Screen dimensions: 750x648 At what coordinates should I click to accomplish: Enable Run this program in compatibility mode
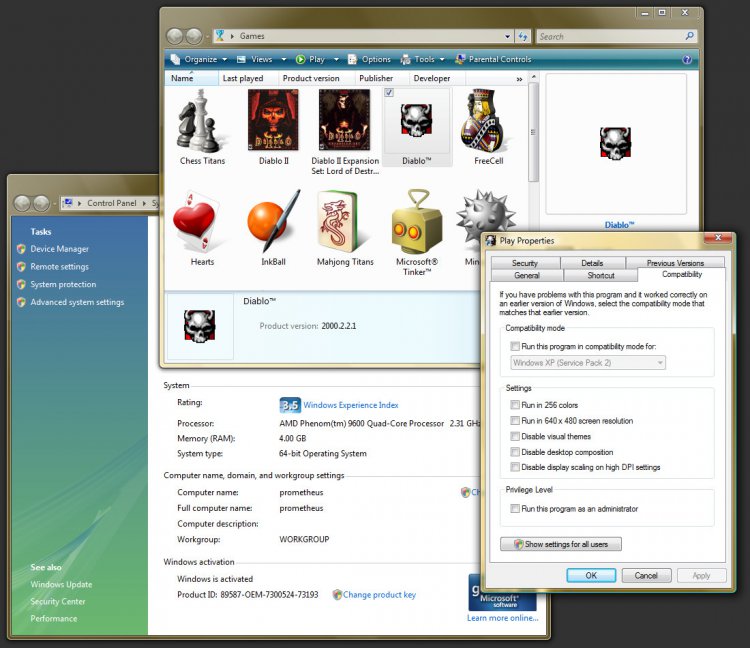[515, 346]
